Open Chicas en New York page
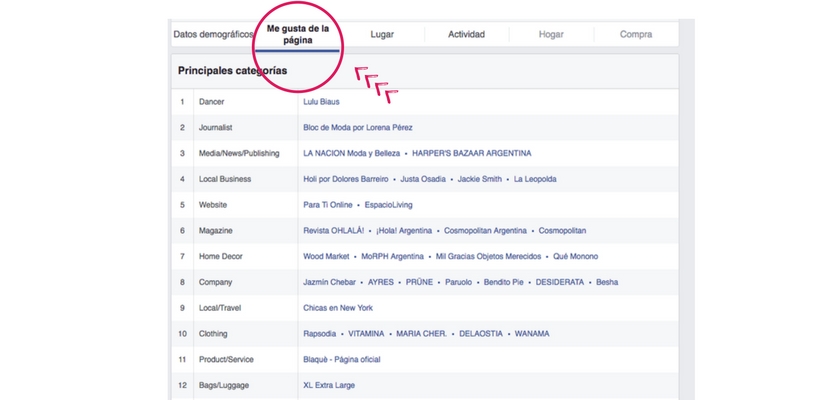This screenshot has height=400, width=840. pyautogui.click(x=338, y=308)
